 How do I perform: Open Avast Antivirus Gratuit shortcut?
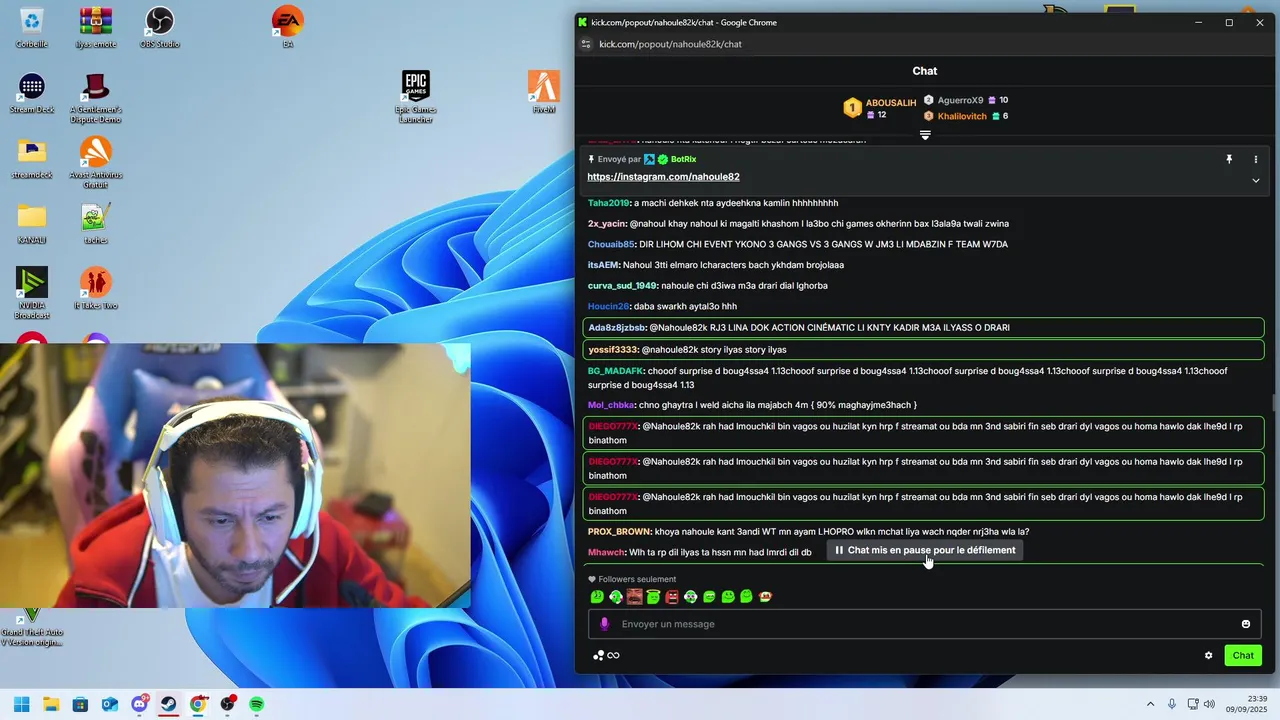click(x=95, y=162)
